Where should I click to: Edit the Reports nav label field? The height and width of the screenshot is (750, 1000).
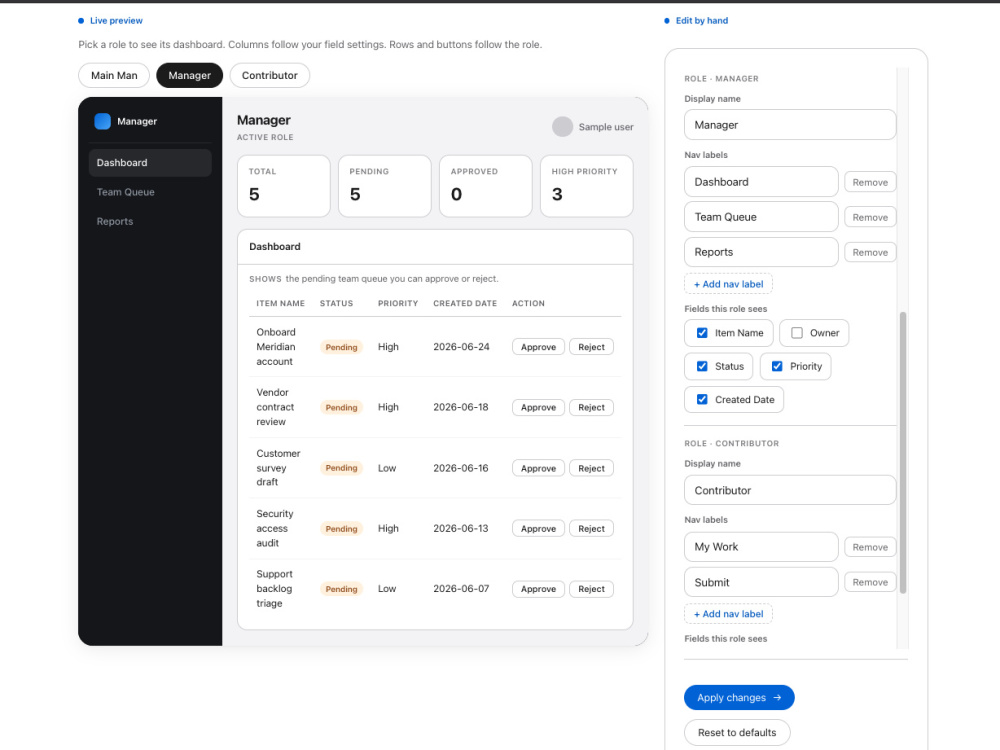761,252
